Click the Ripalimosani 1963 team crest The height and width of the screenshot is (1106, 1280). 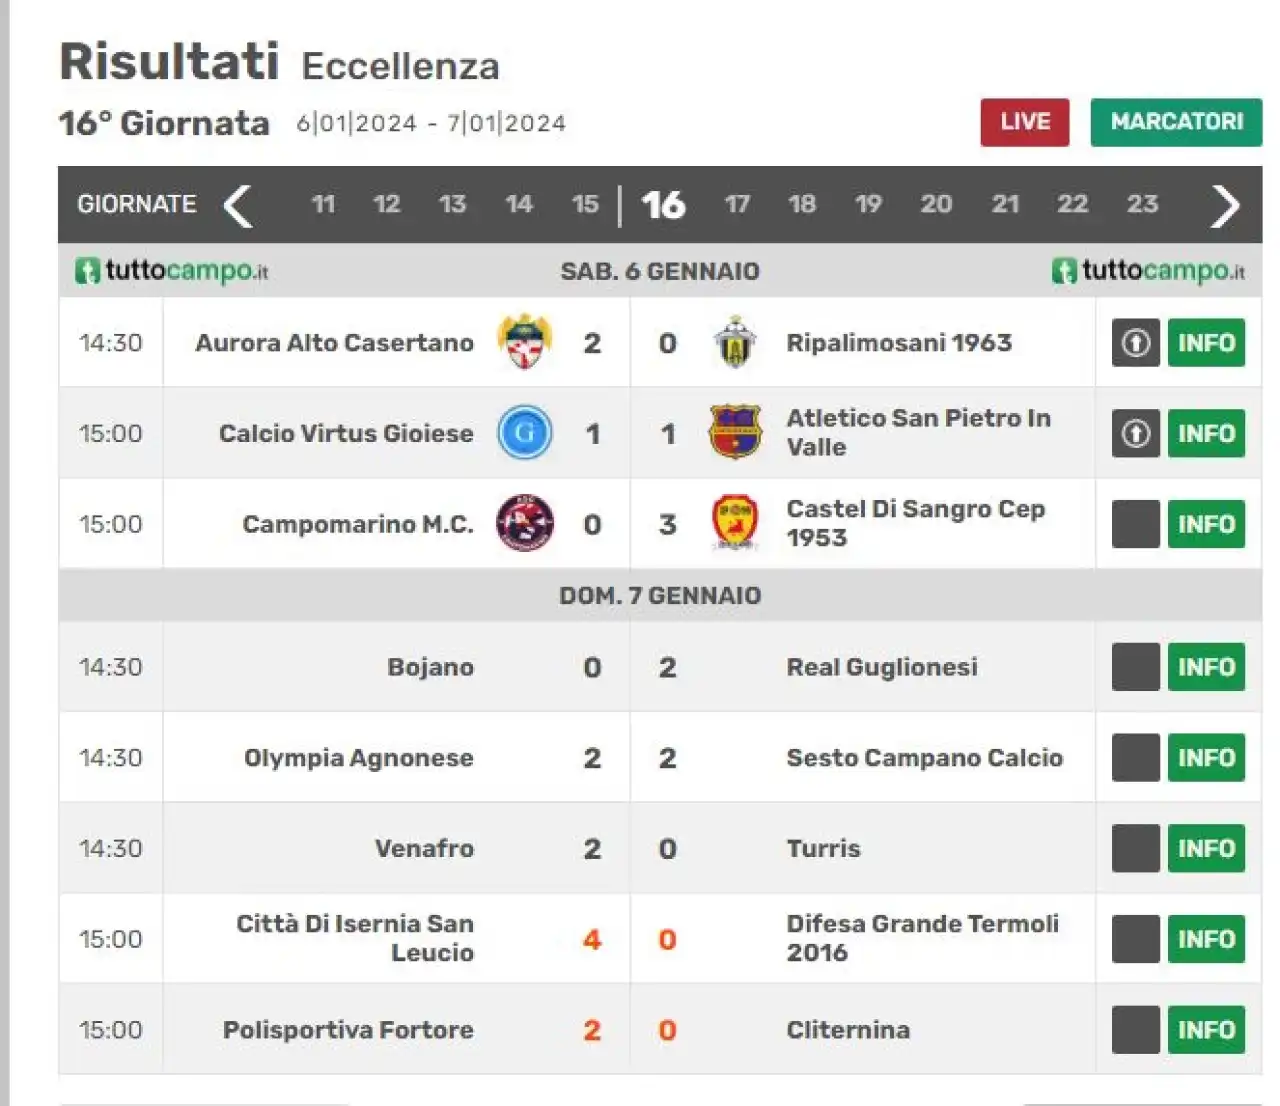735,342
